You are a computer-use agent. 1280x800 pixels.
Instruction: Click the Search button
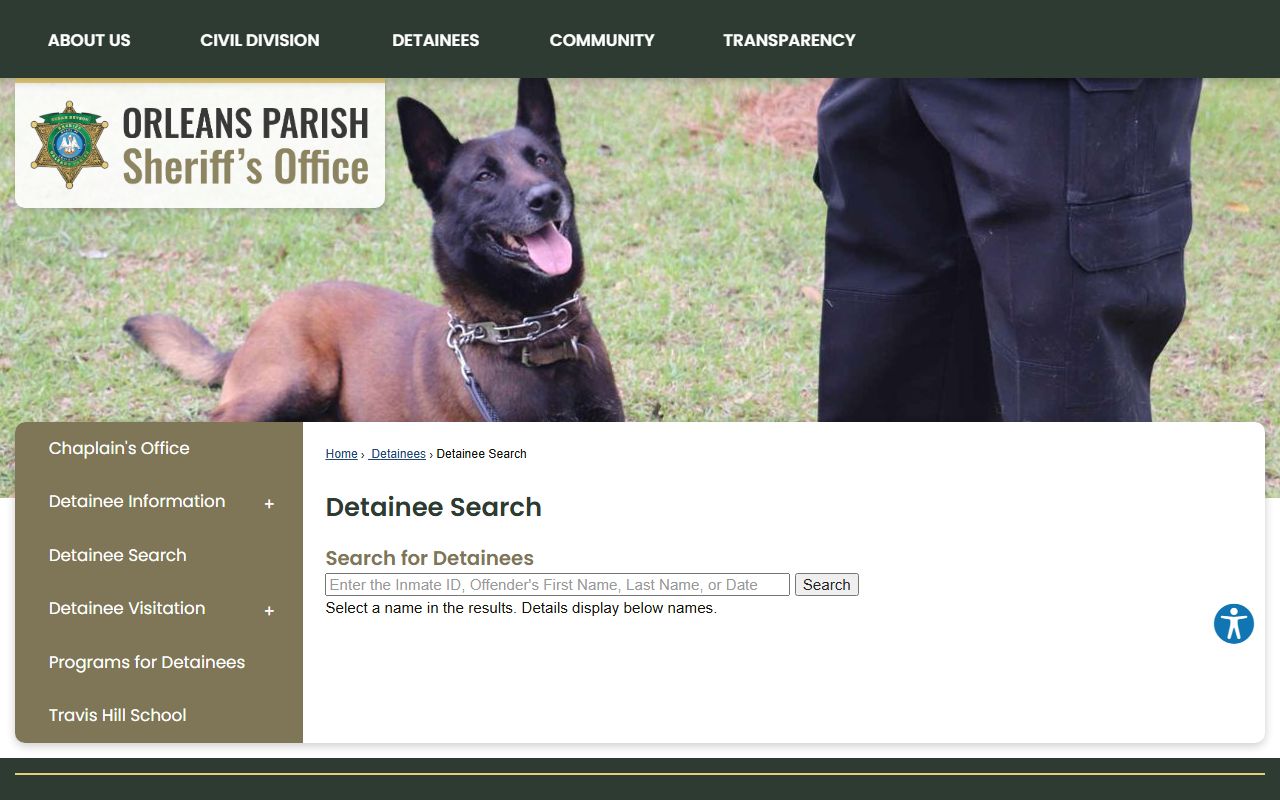click(826, 585)
